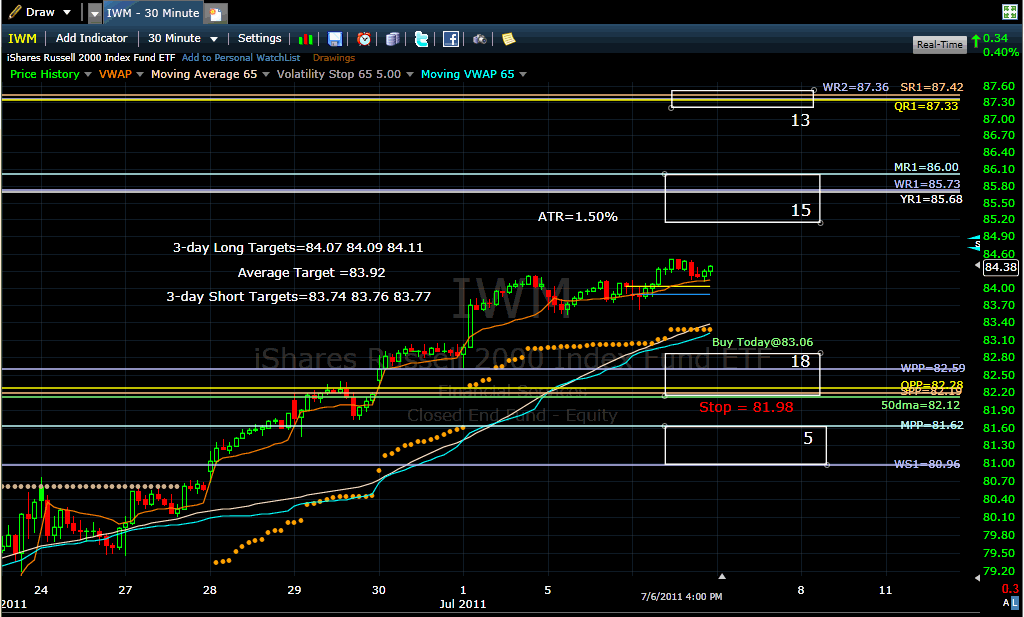Open the Volatility Stop 65 5.00 dropdown
1024x617 pixels.
tap(410, 74)
